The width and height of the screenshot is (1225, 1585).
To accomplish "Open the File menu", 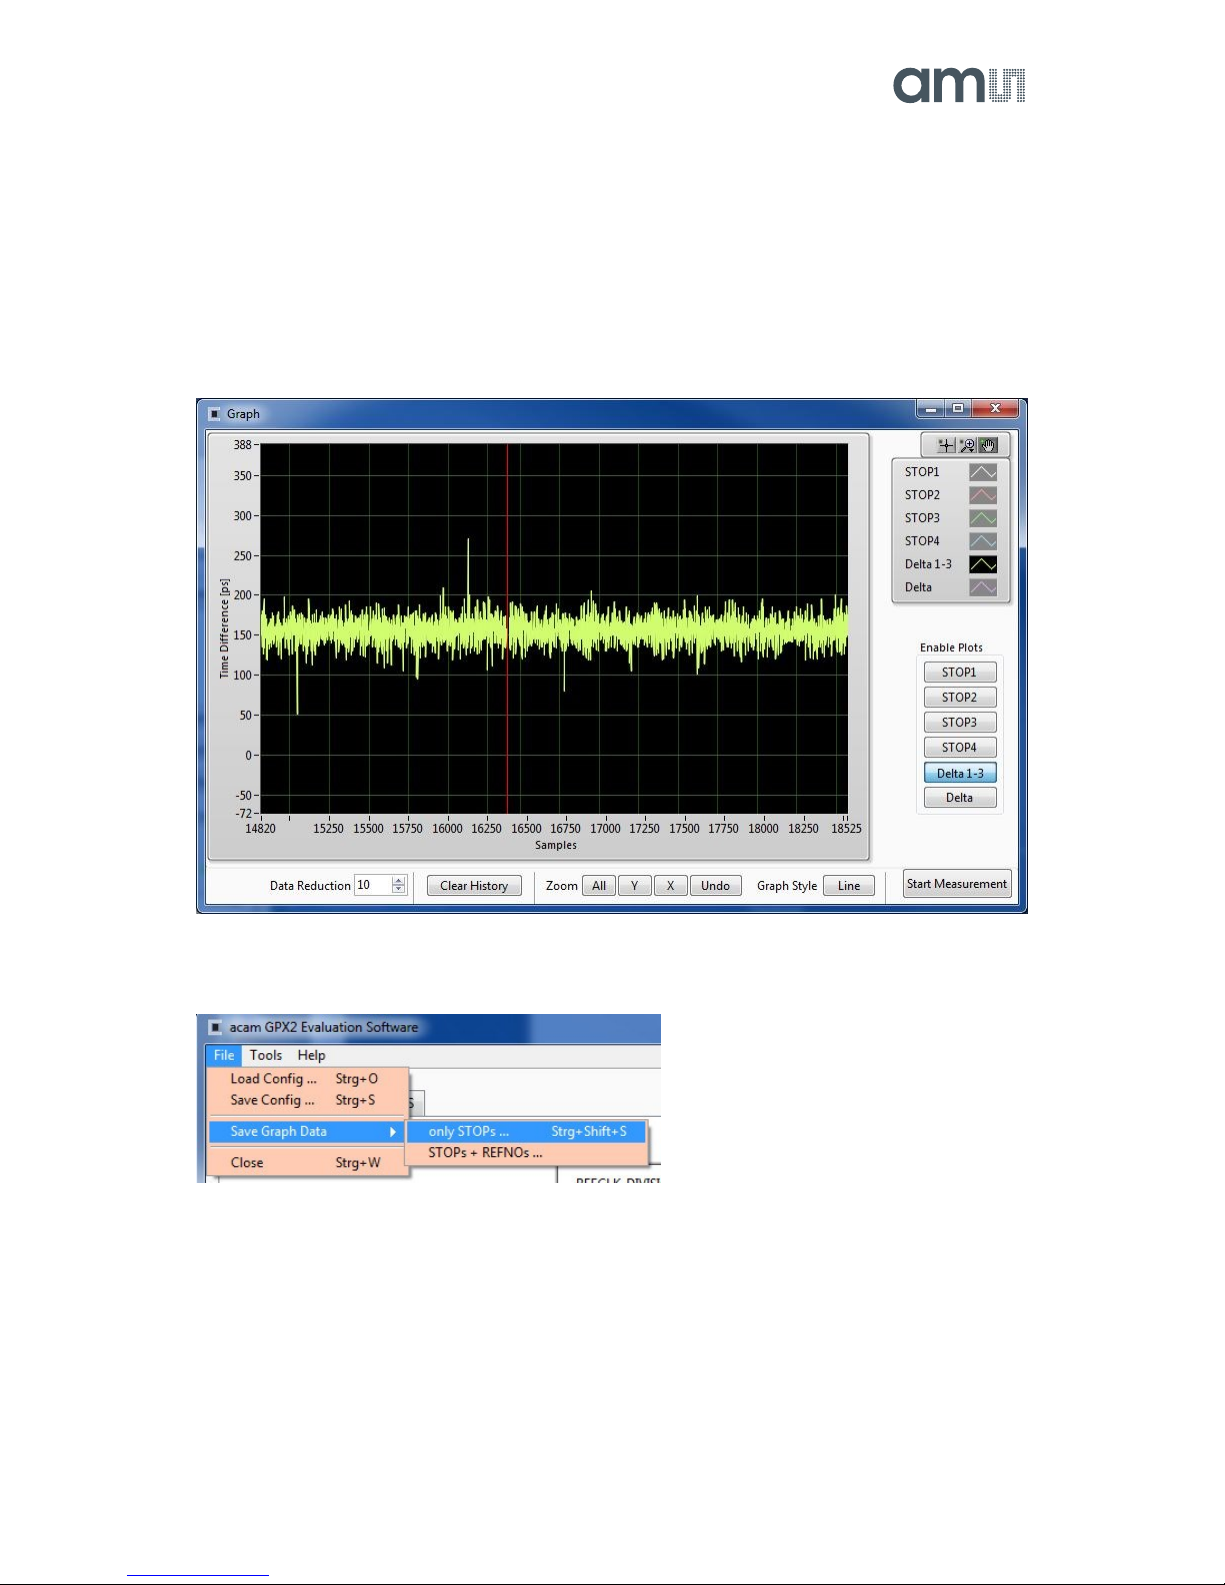I will (x=224, y=1055).
